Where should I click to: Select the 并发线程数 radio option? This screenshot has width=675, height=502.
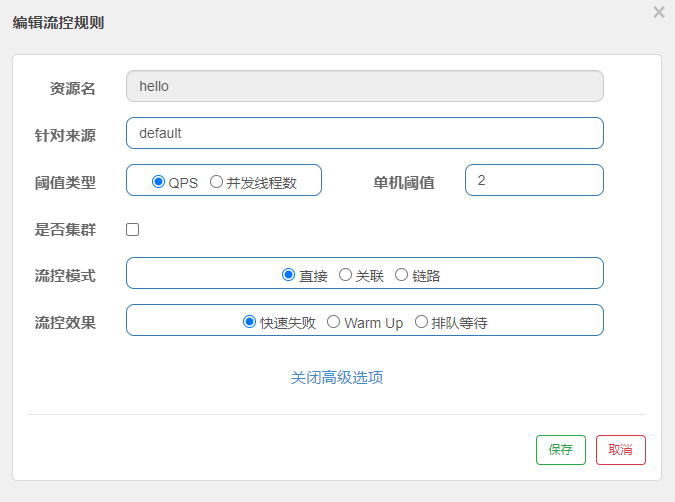(x=216, y=182)
